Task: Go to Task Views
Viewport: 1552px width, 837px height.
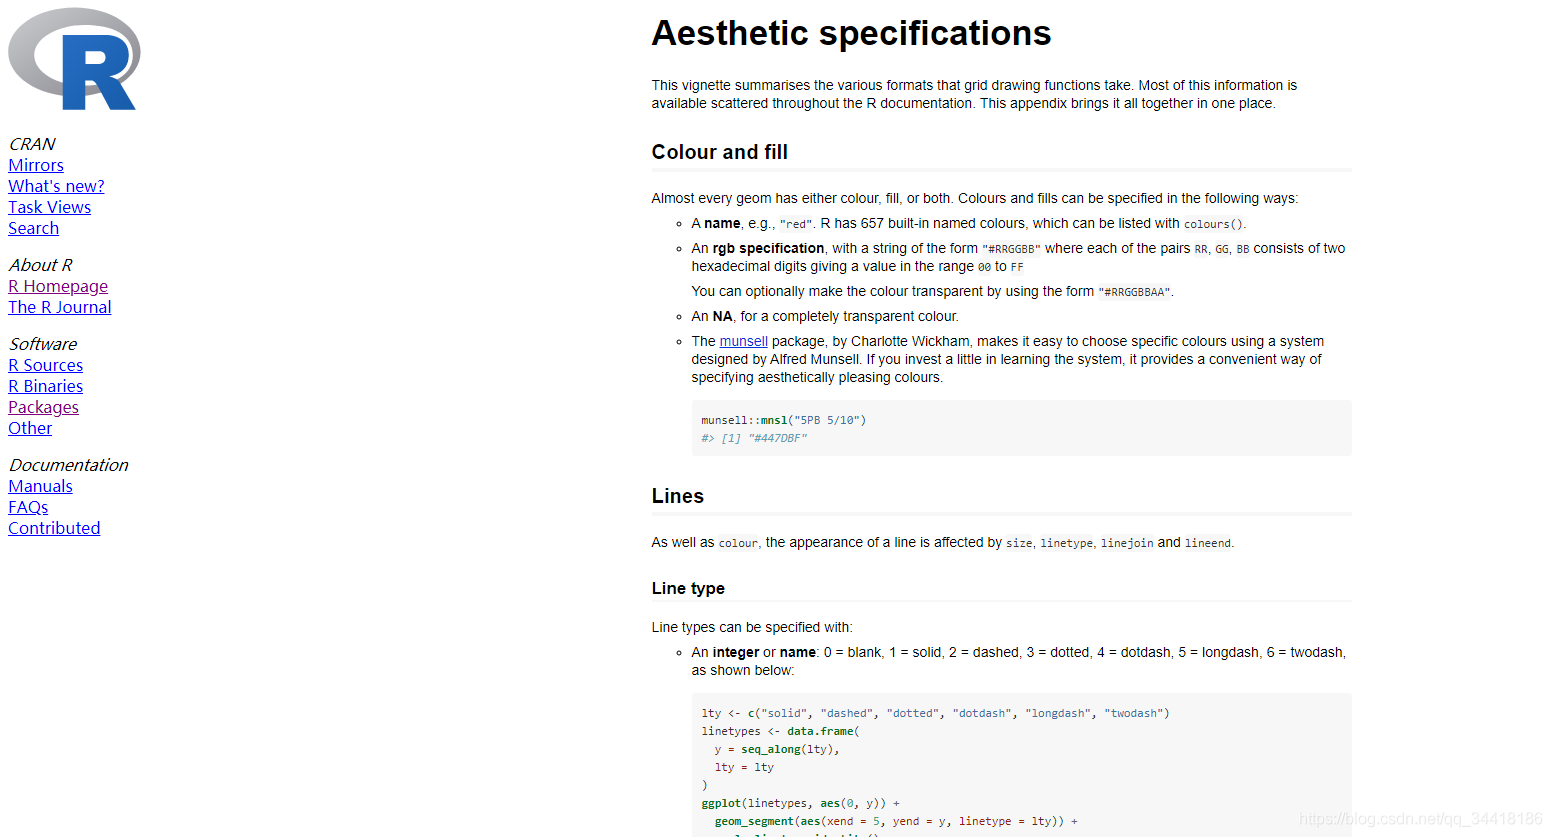Action: coord(50,207)
